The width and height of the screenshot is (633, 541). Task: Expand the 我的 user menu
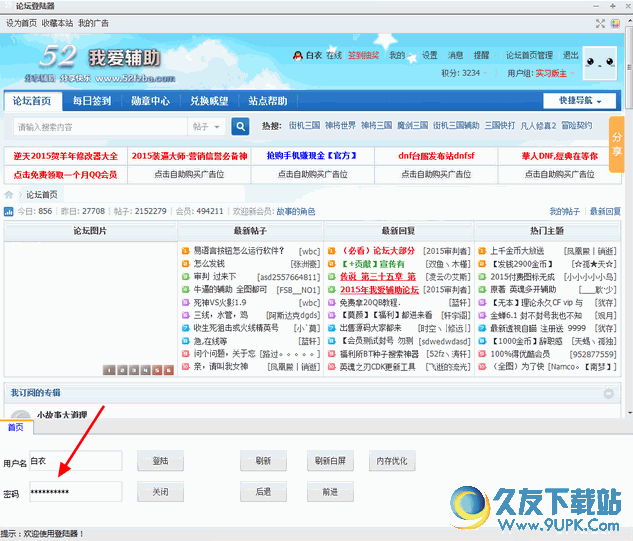point(401,55)
